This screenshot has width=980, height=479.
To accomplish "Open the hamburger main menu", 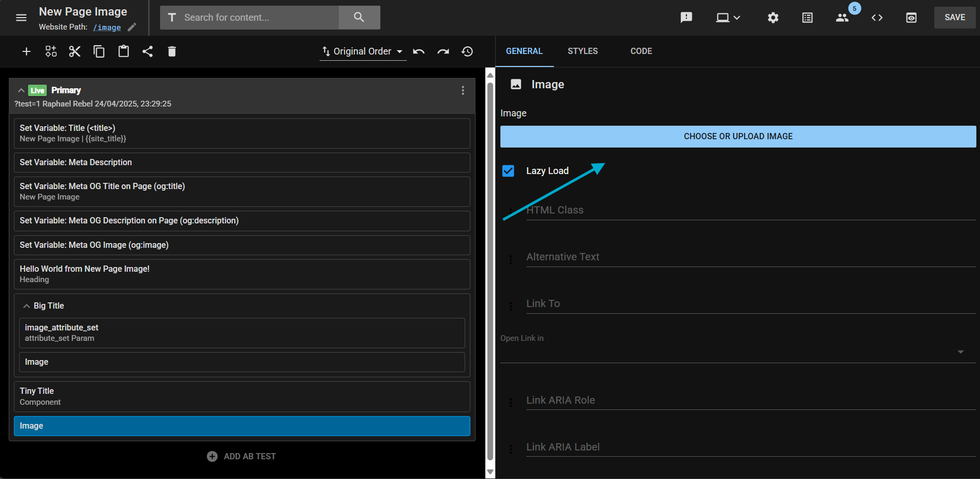I will (x=21, y=18).
